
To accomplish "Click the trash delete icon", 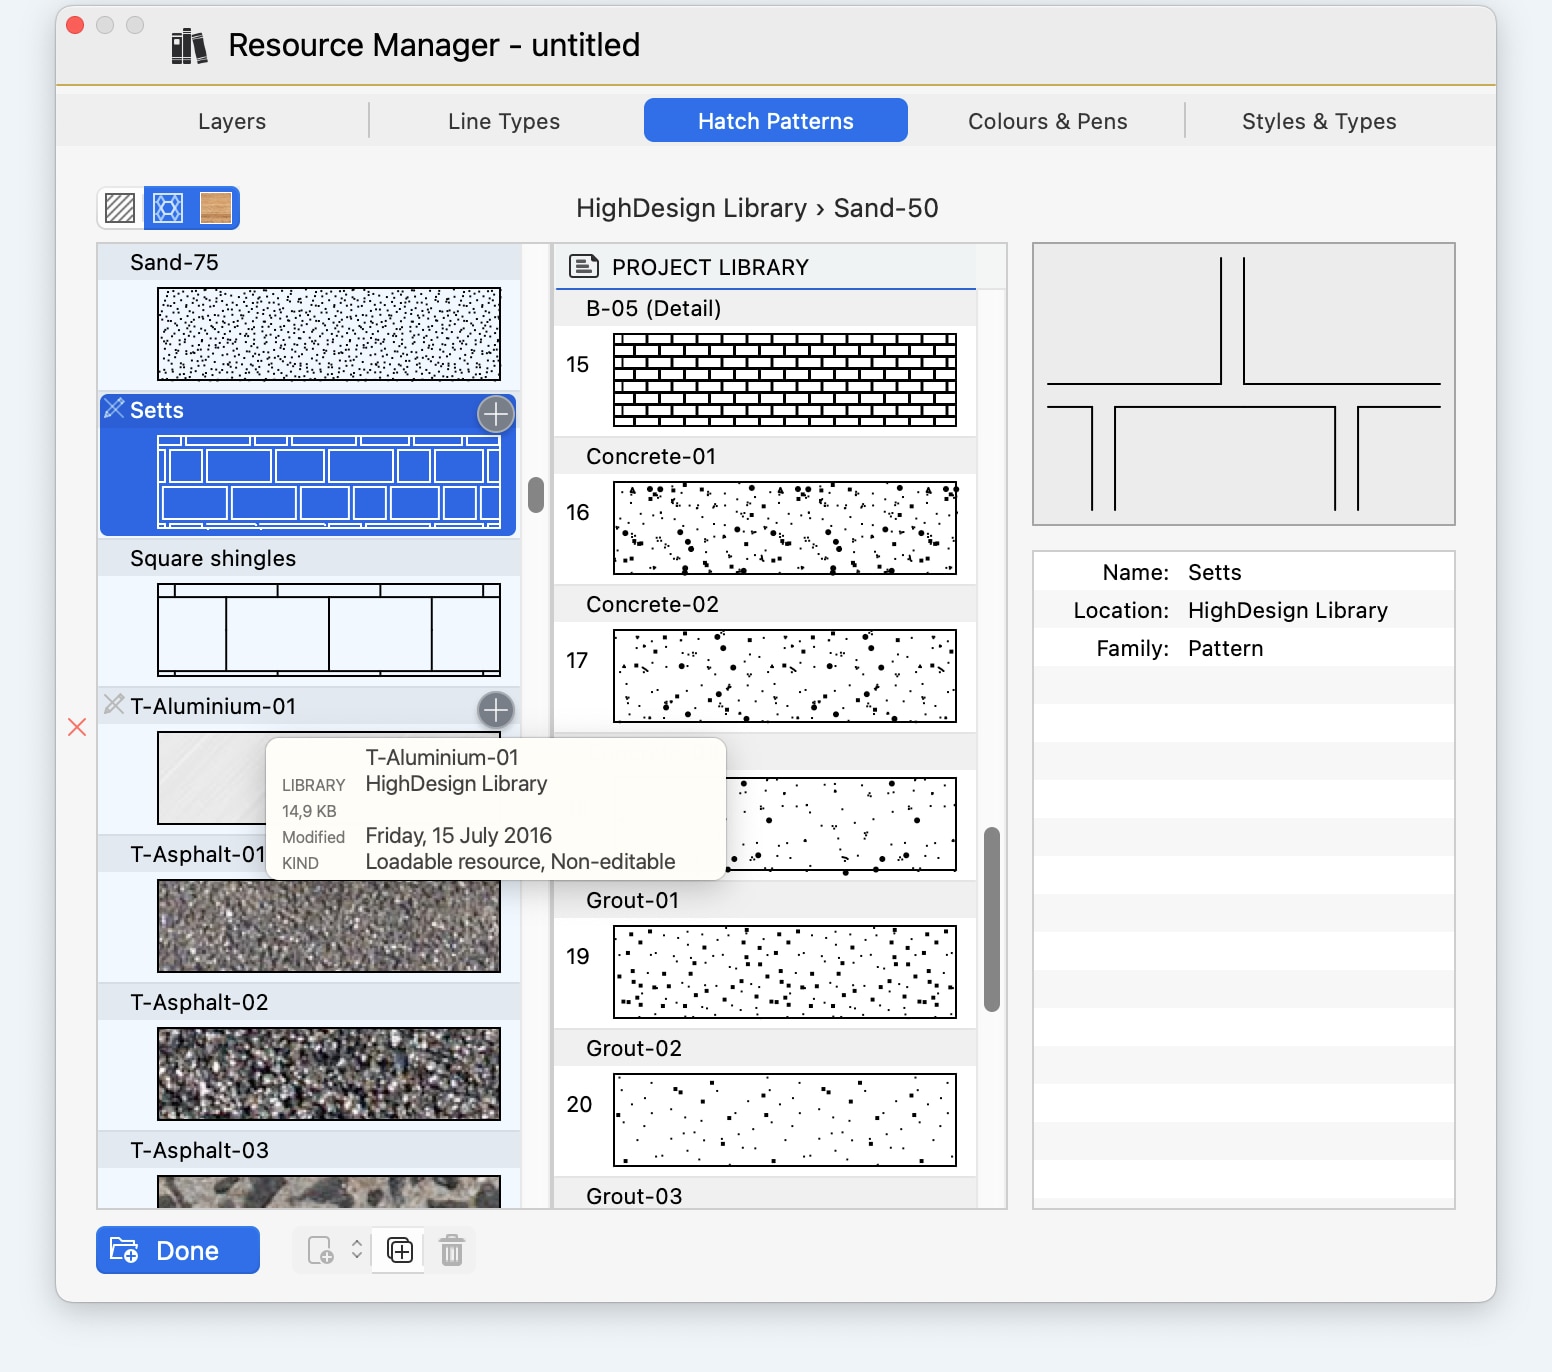I will [452, 1250].
